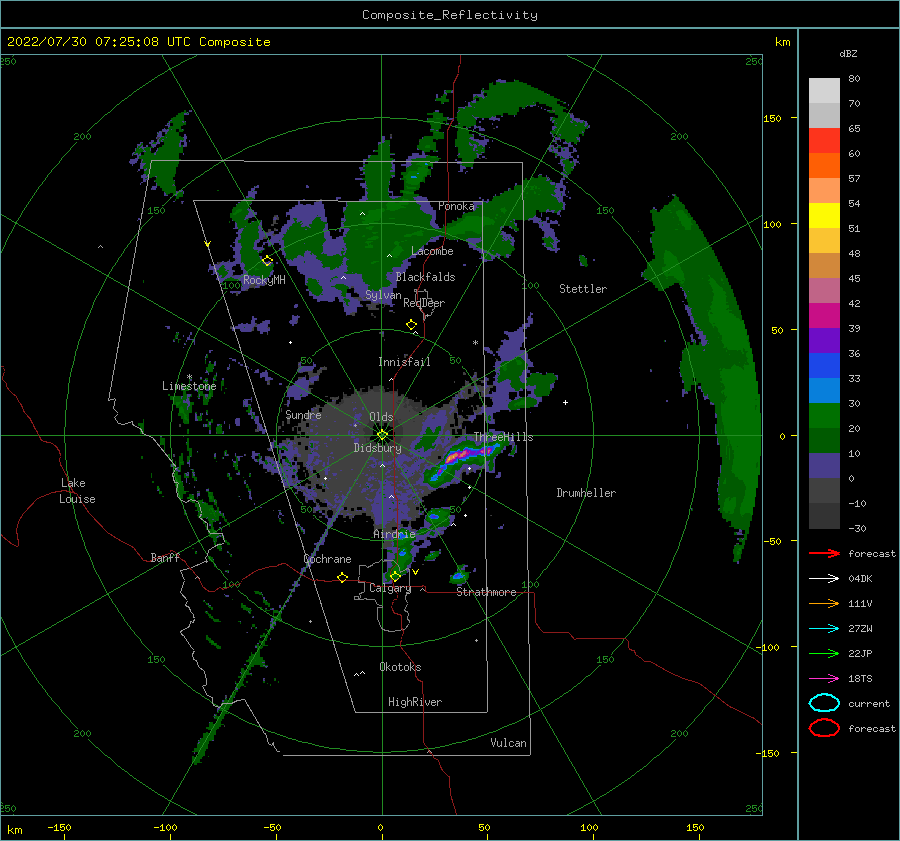Image resolution: width=900 pixels, height=841 pixels.
Task: Click the red forecast ellipse legend icon
Action: point(824,728)
